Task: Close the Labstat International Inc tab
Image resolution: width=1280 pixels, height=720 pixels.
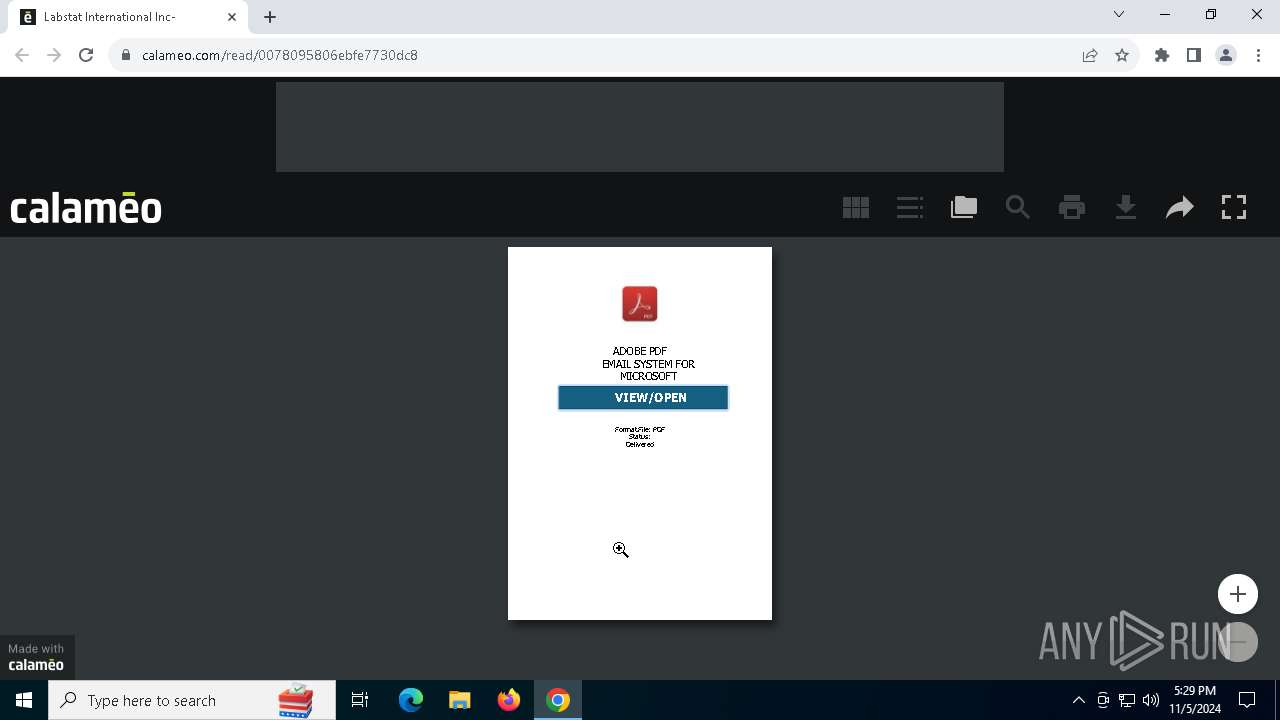Action: [x=232, y=17]
